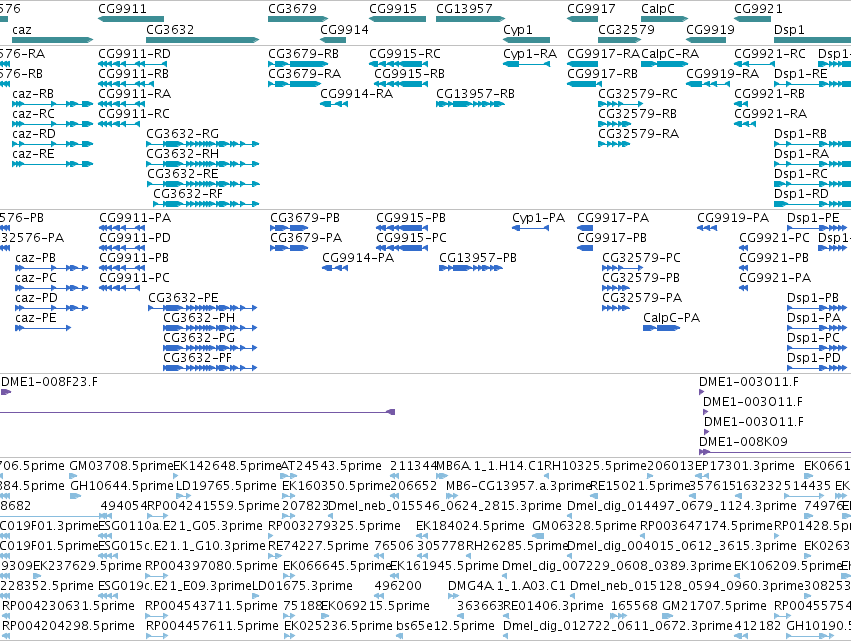This screenshot has height=641, width=851.
Task: Click transcript CG13957-RB
Action: tap(475, 93)
